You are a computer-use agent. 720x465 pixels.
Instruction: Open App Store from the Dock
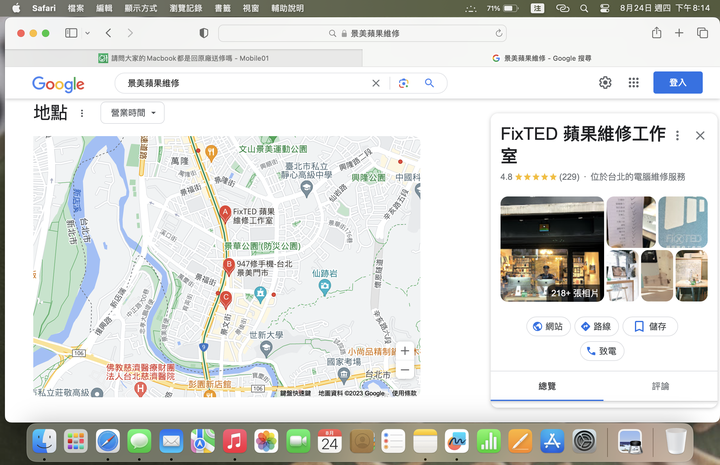tap(552, 441)
